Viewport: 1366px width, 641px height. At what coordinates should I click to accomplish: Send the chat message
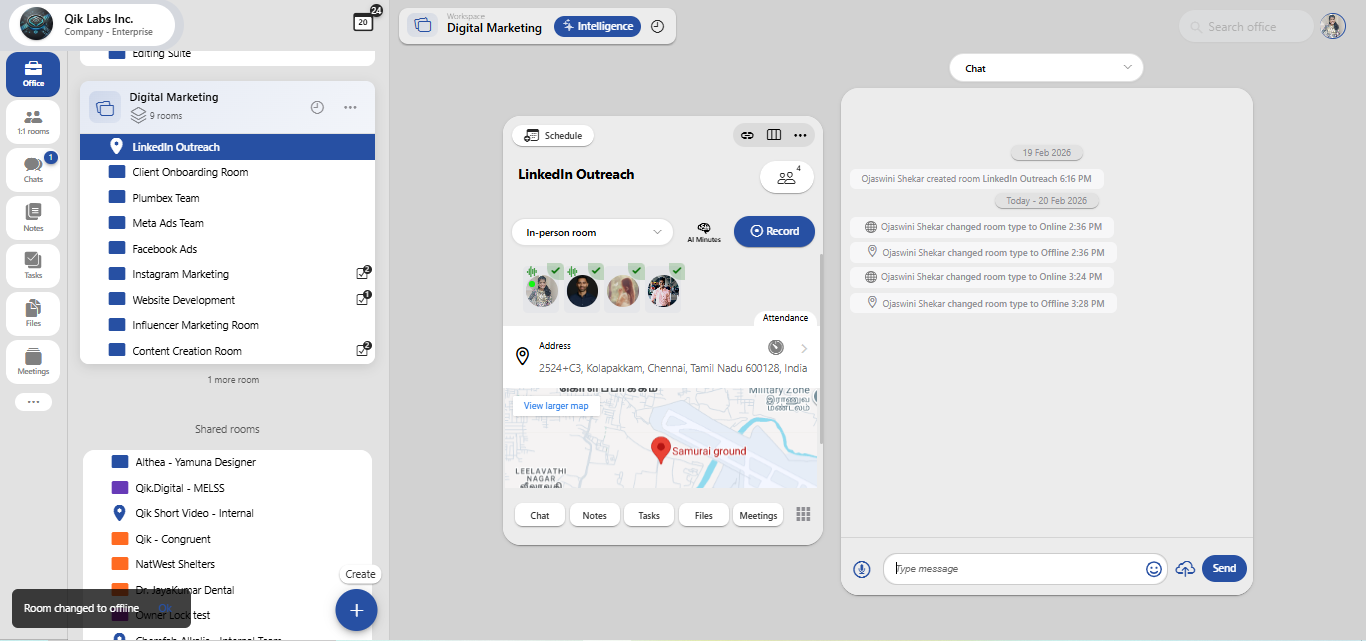coord(1224,568)
